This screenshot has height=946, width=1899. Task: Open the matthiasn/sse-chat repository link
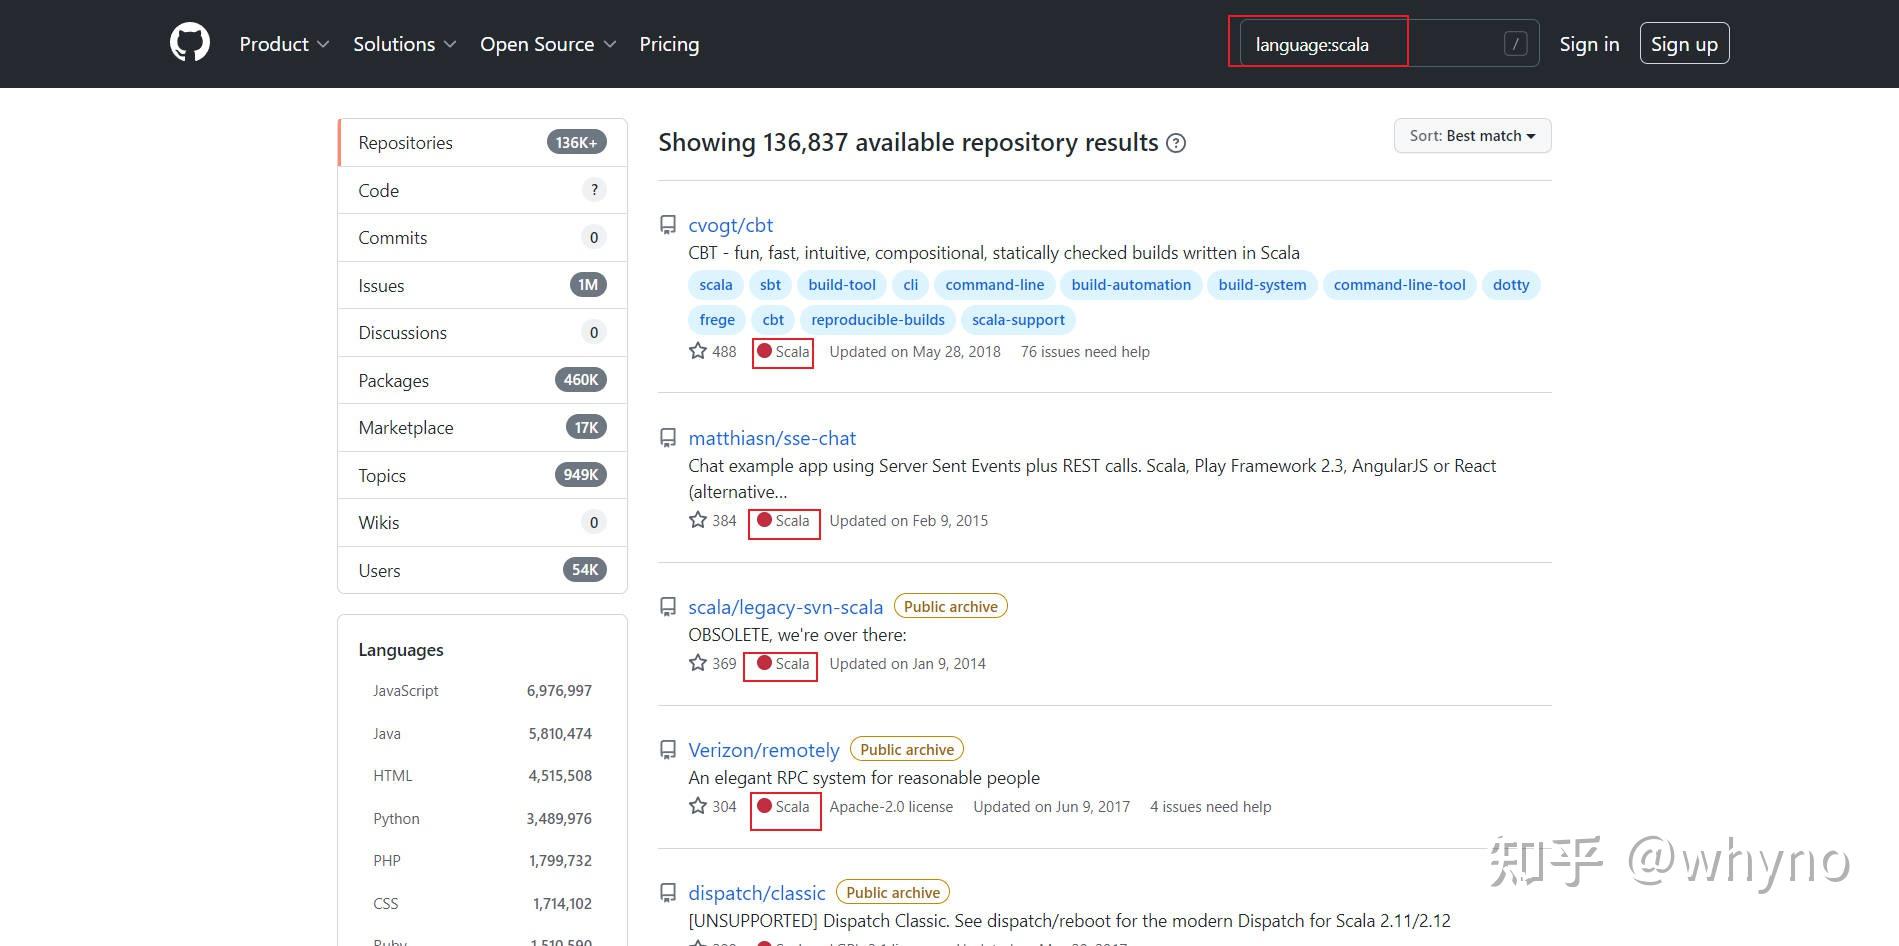pos(772,438)
